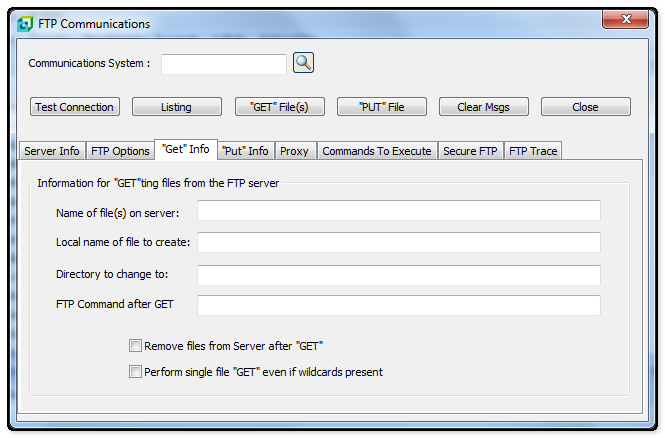Click the Name of file(s) on server field
Viewport: 665px width, 438px height.
point(398,210)
